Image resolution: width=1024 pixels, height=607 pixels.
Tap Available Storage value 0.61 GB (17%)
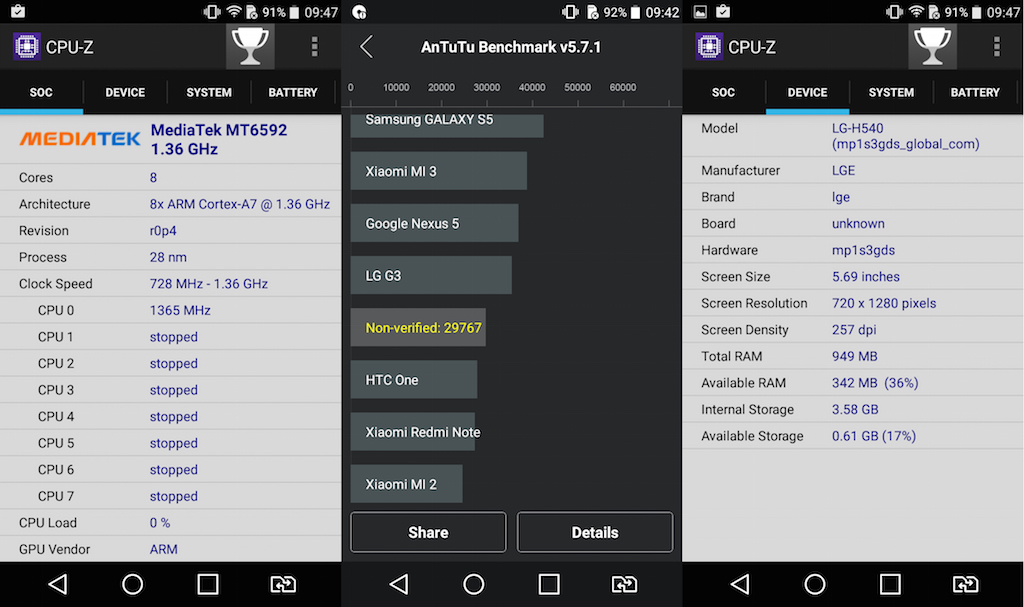click(x=874, y=436)
